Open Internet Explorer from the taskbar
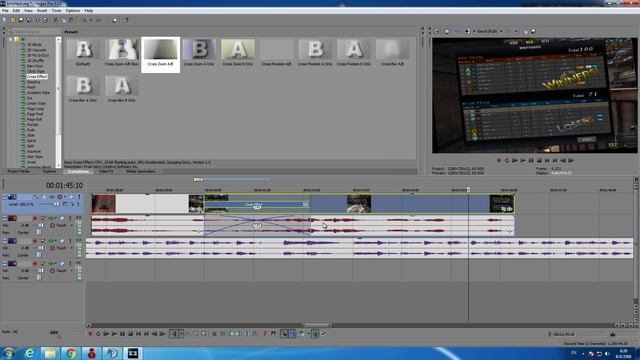640x360 pixels. tap(29, 353)
